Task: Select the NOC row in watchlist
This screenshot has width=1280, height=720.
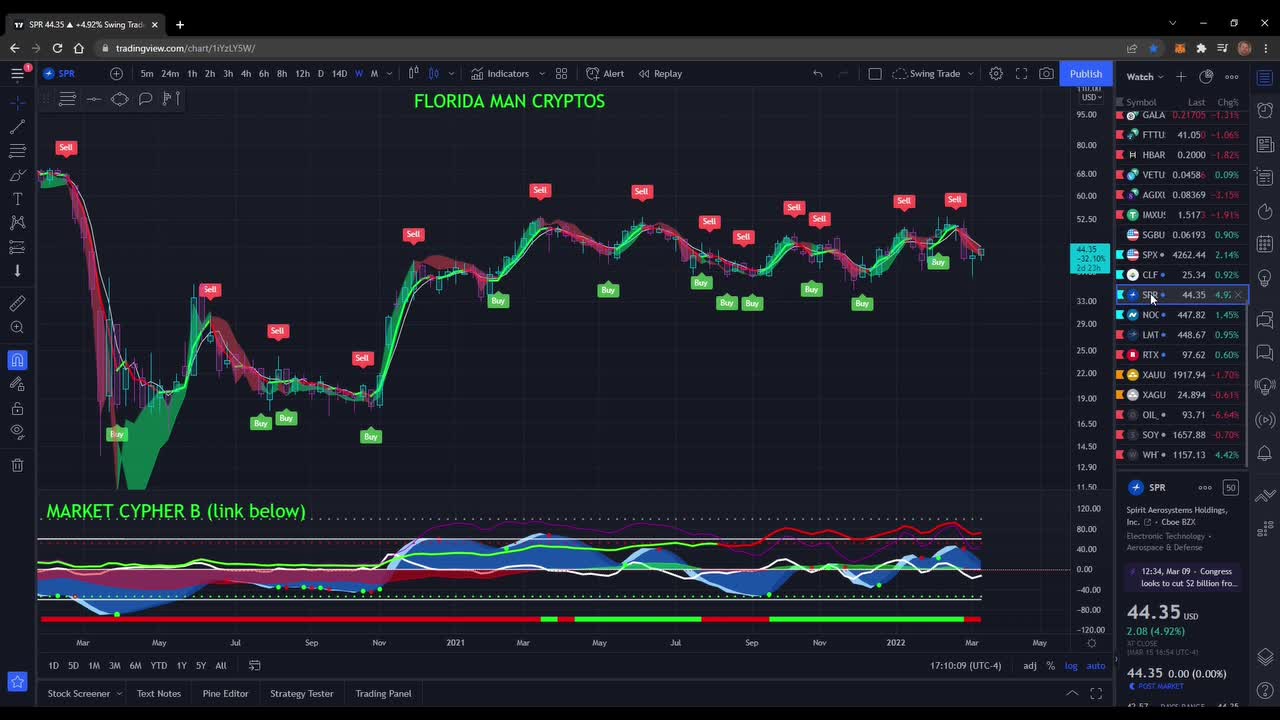Action: click(1181, 315)
